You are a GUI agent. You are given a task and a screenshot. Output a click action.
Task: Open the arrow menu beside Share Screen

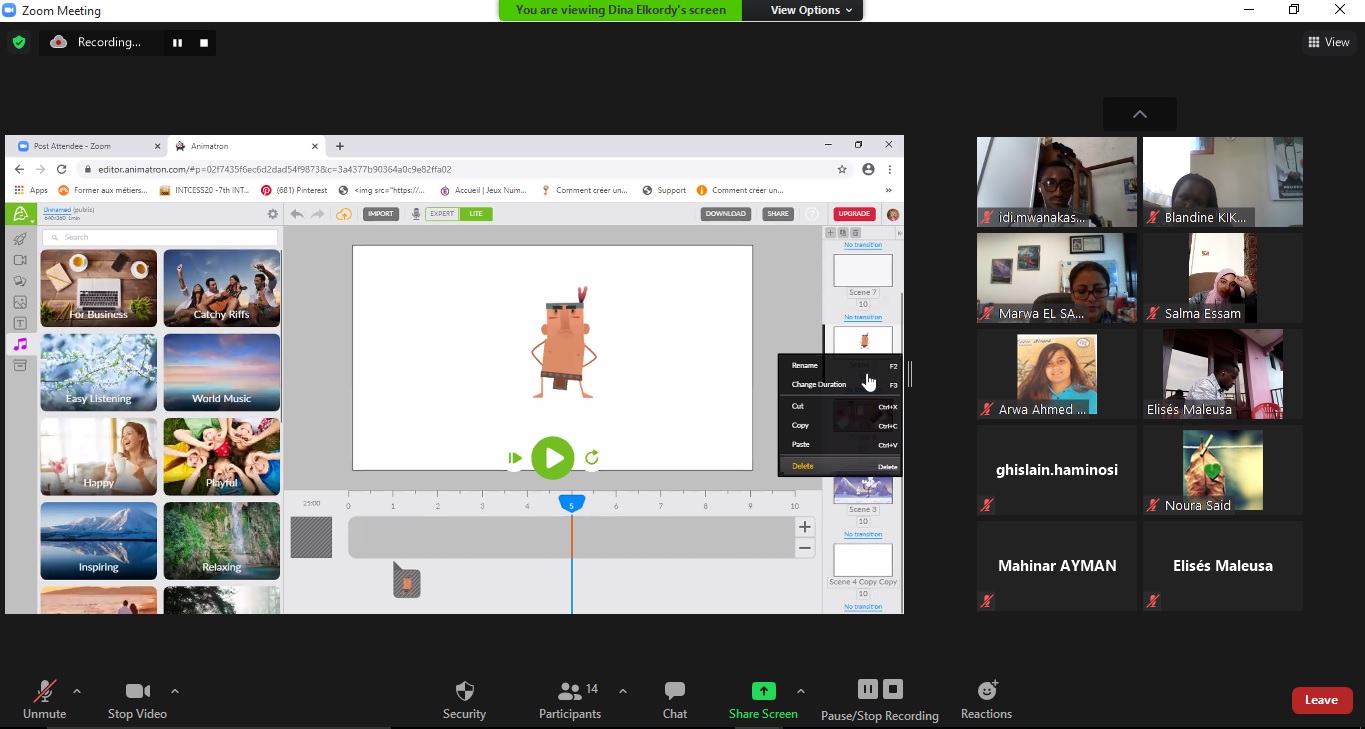click(800, 691)
